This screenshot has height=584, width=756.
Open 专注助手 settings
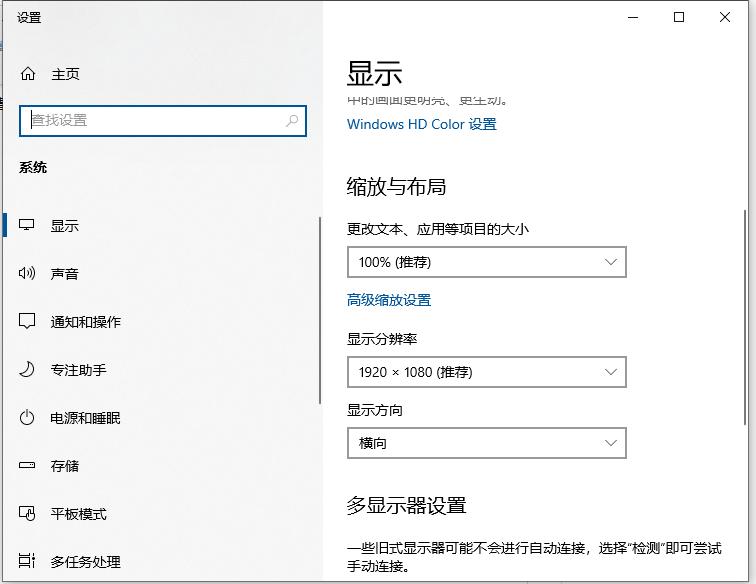79,370
